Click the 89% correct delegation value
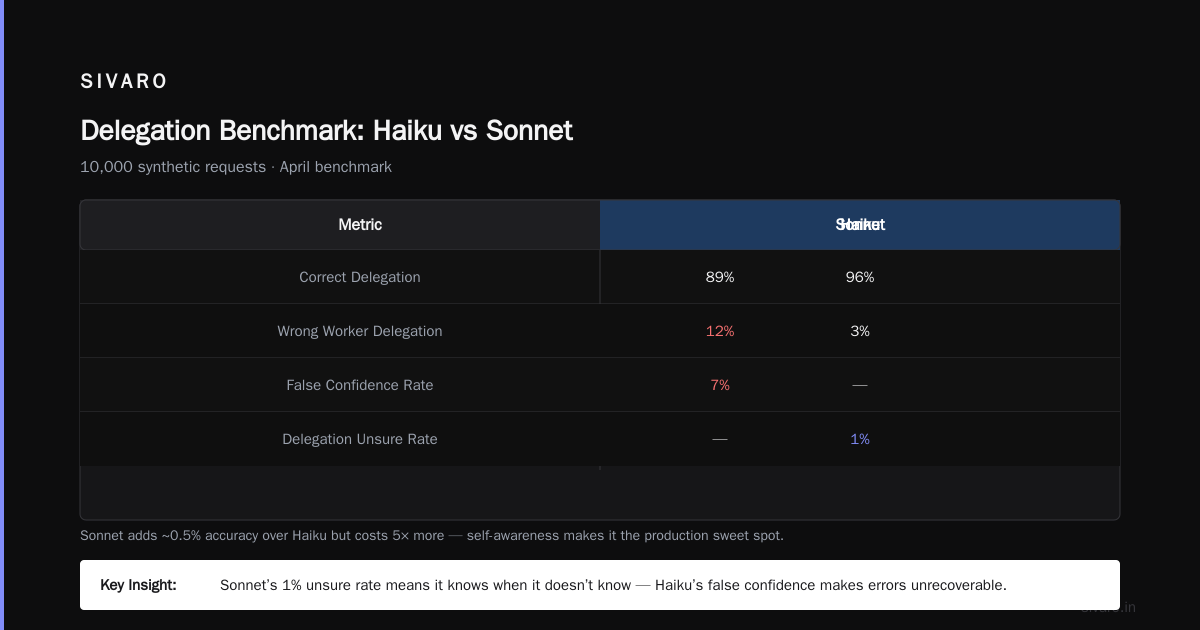Screen dimensions: 1200x630 click(720, 277)
